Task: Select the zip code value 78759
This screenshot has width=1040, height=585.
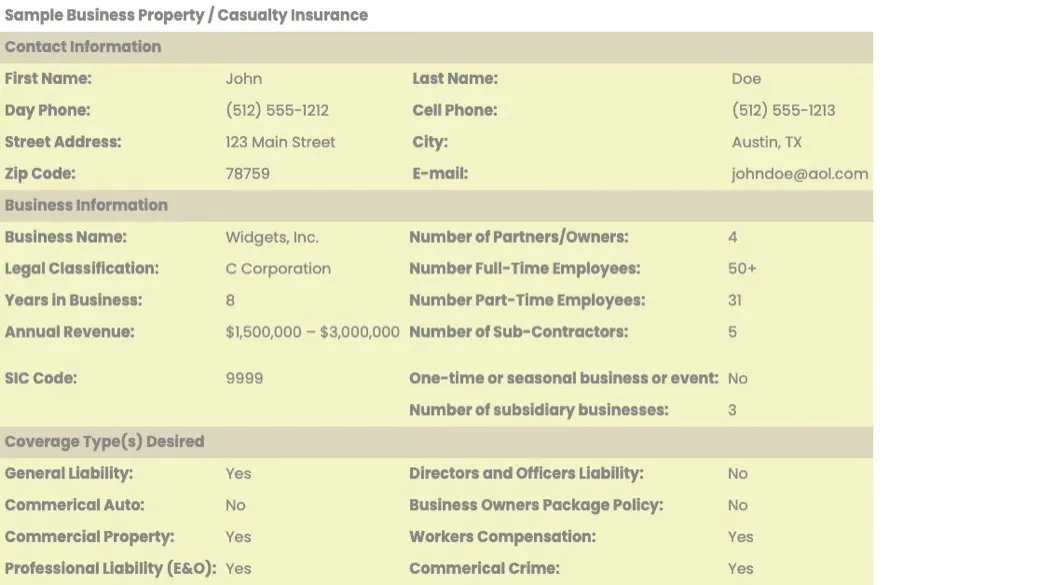Action: pos(247,174)
